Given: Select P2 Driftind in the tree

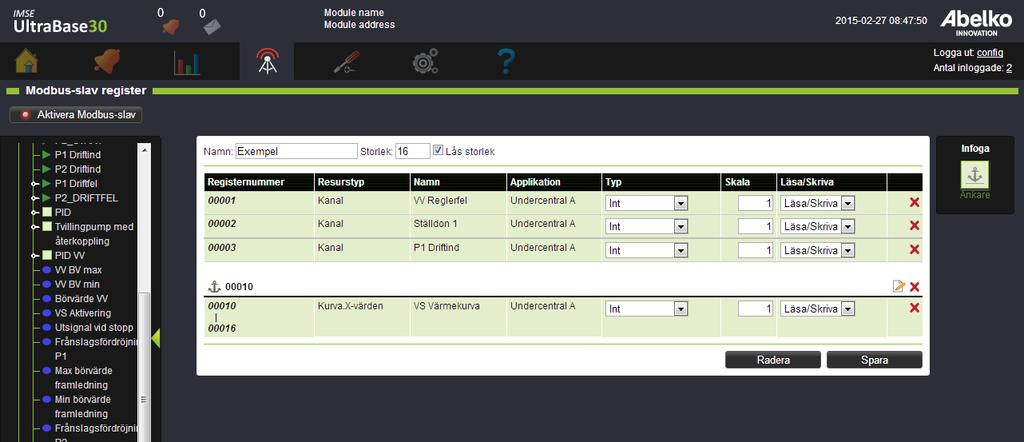Looking at the screenshot, I should (x=78, y=170).
